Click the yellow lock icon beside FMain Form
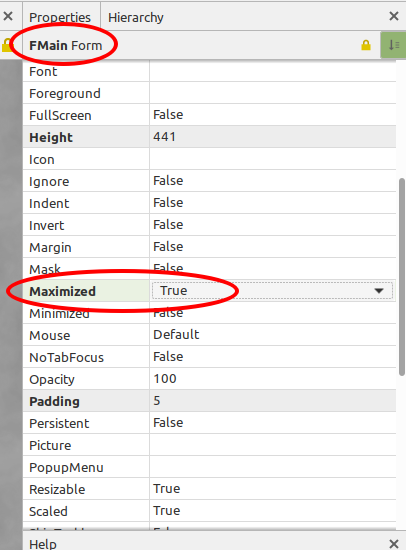 (x=366, y=45)
